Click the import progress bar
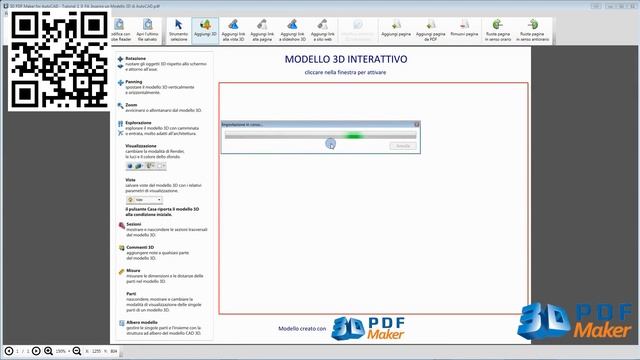Screen dimensions: 640x360 tap(320, 136)
